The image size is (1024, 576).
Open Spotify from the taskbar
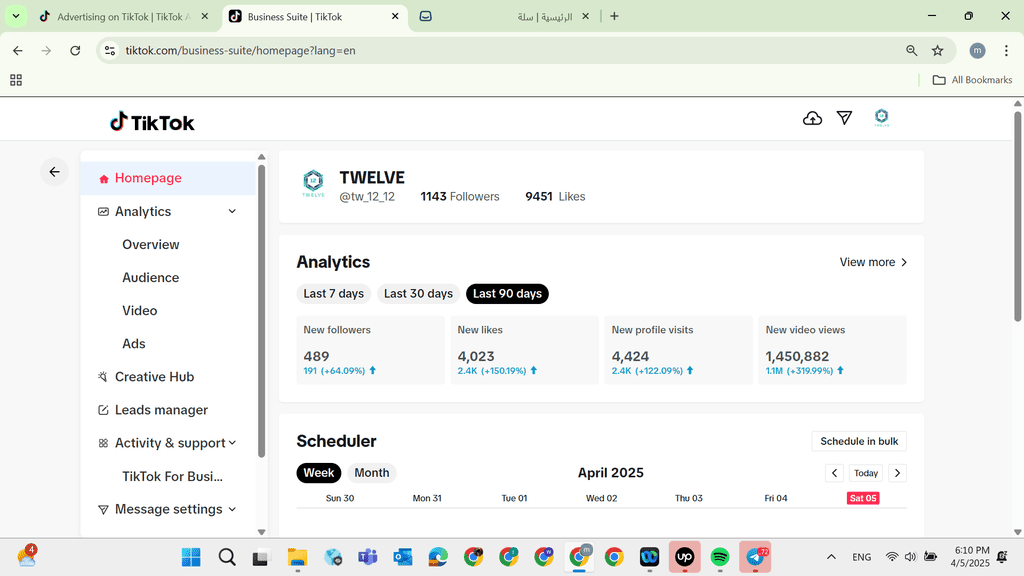(720, 557)
